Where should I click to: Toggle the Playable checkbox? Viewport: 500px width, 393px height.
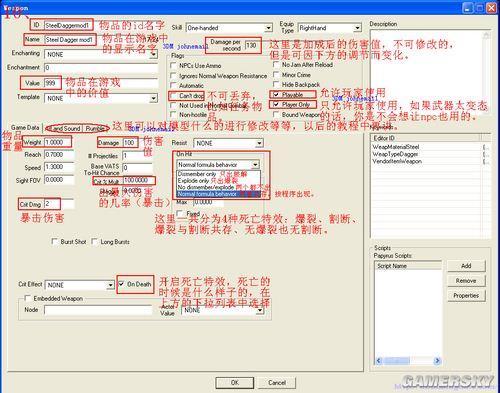pos(276,94)
